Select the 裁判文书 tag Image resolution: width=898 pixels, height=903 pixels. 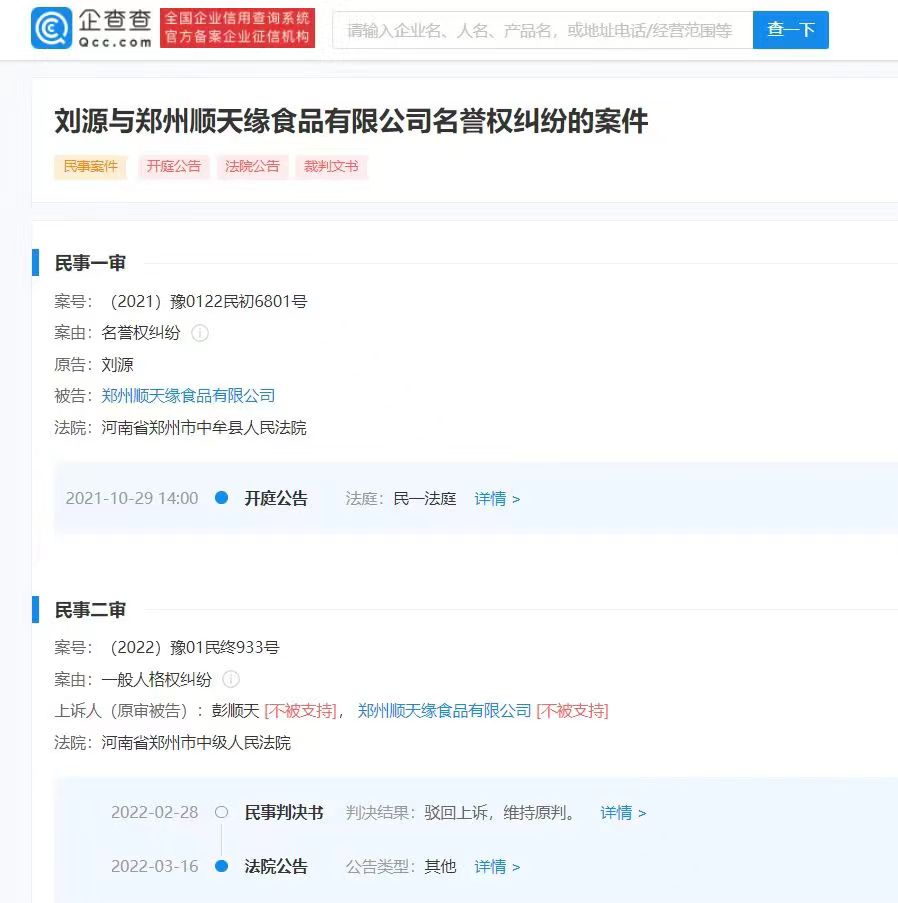tap(331, 167)
